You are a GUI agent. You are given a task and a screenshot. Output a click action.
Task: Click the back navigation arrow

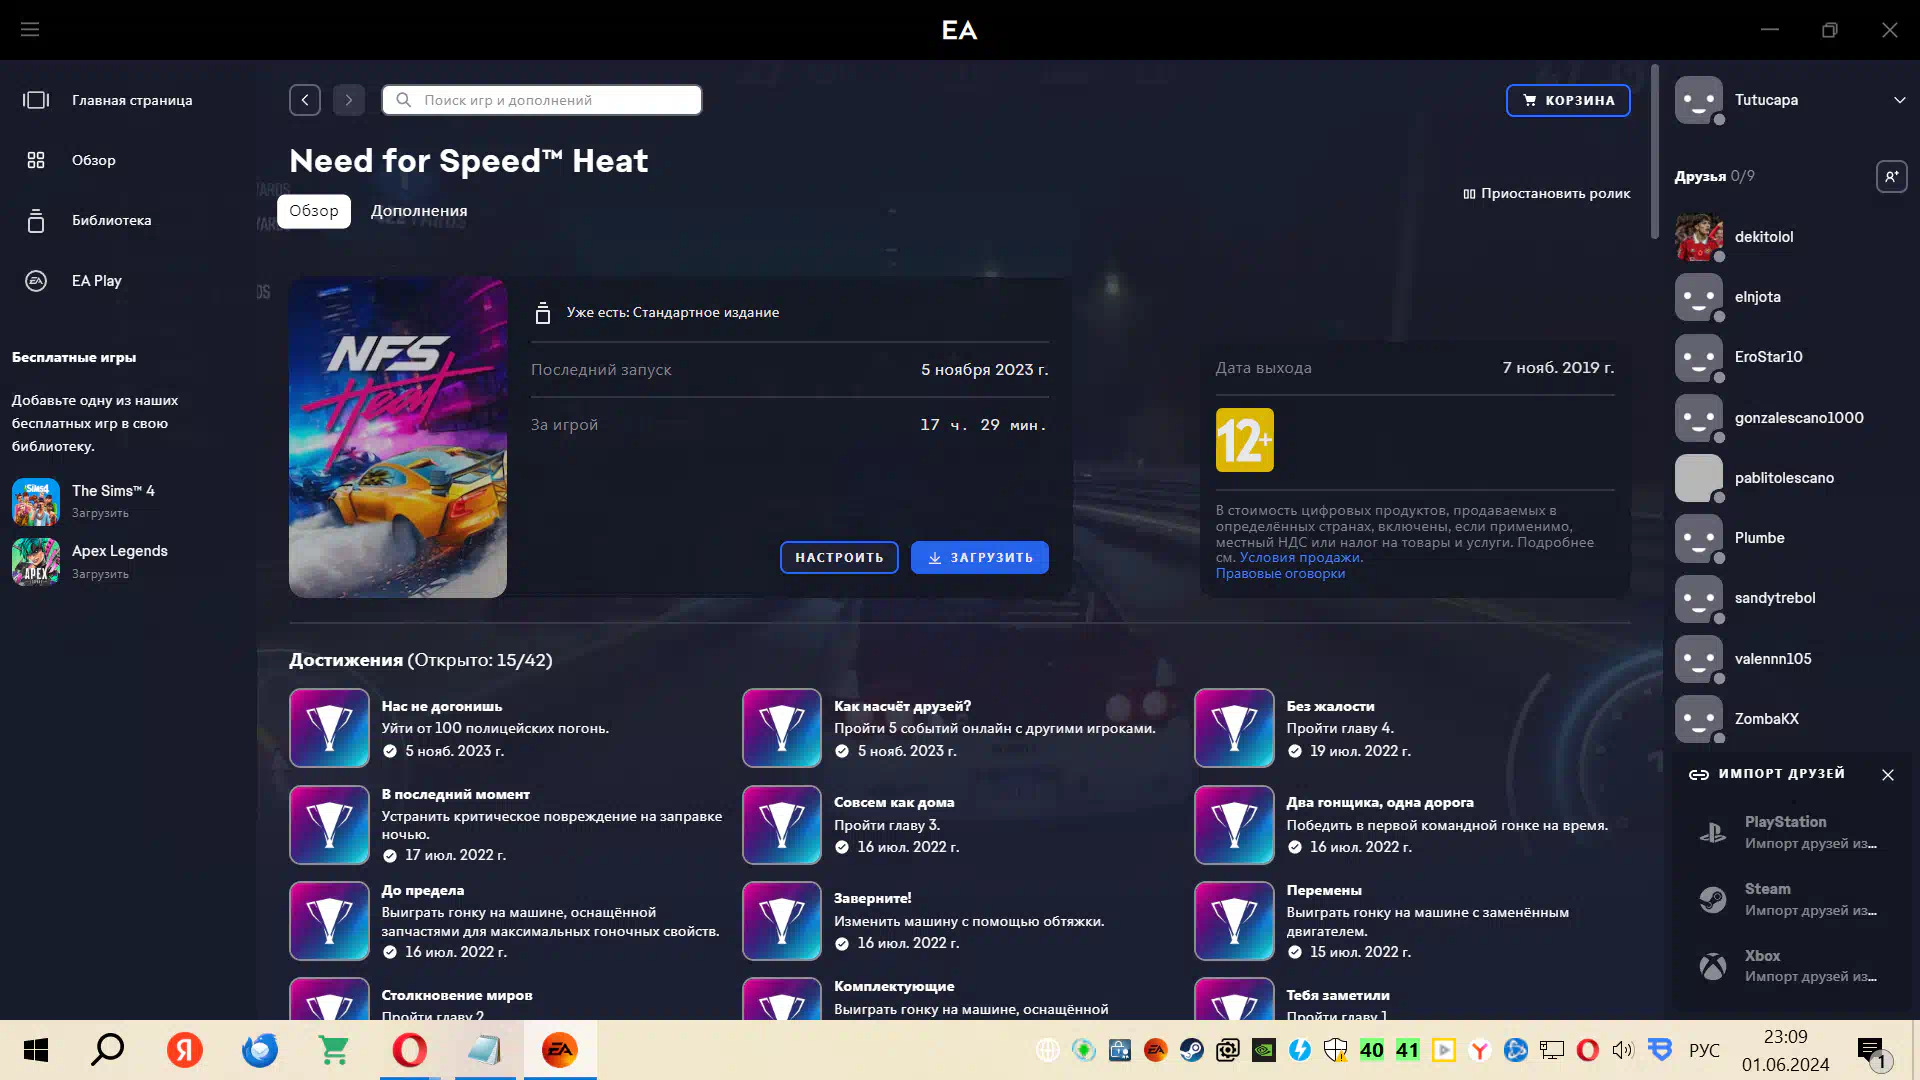[x=305, y=100]
